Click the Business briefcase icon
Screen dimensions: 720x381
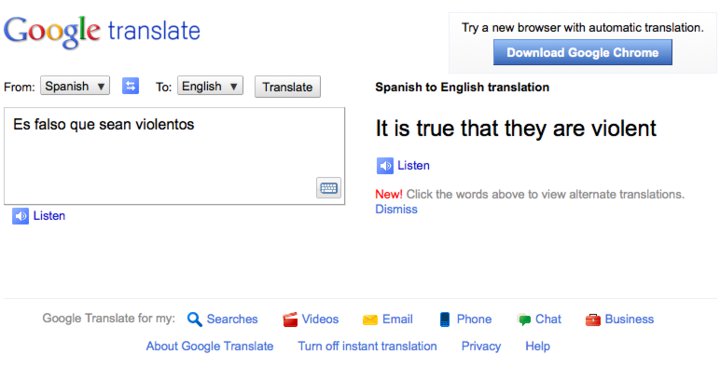coord(593,319)
